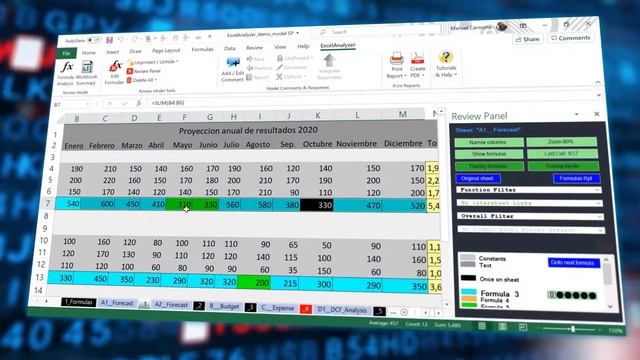Click the Review Panel ribbon button
This screenshot has width=640, height=360.
144,71
